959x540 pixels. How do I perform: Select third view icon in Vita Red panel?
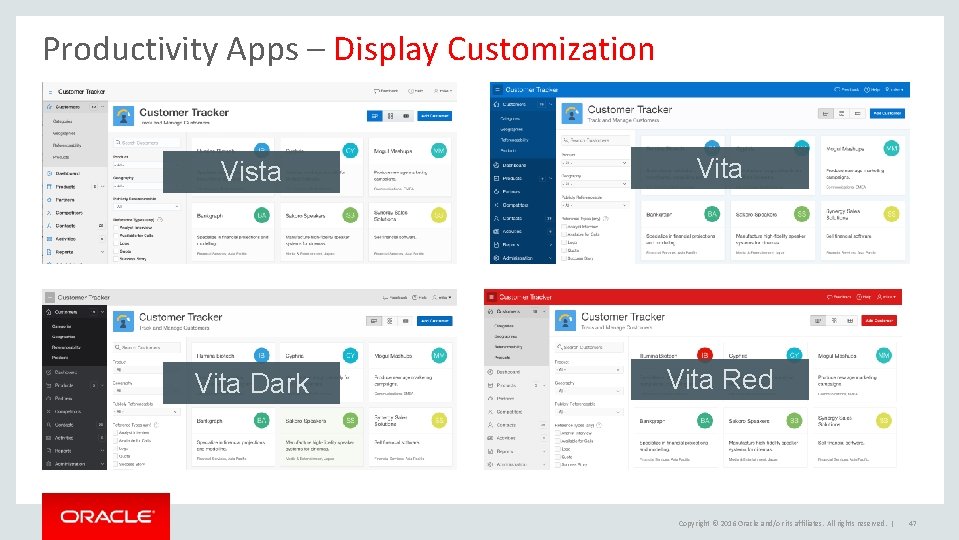point(850,320)
